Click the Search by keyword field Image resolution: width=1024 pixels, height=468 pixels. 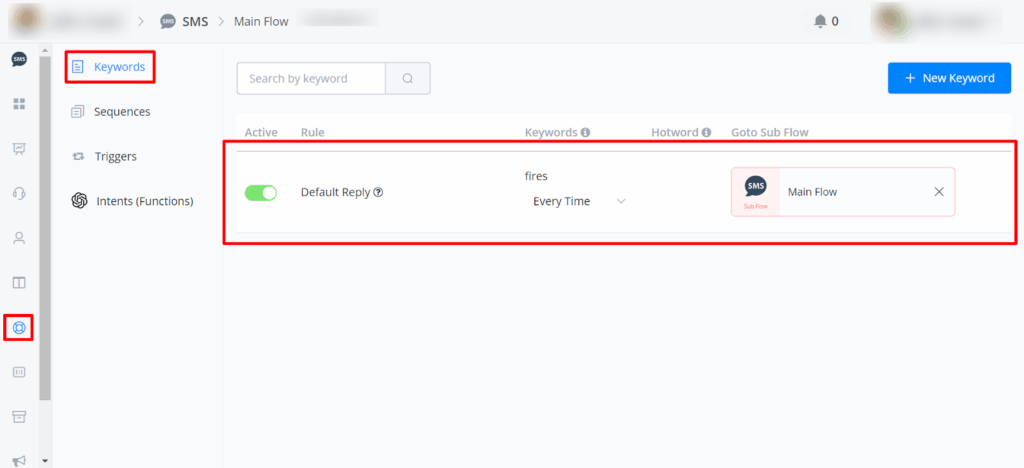click(x=311, y=79)
